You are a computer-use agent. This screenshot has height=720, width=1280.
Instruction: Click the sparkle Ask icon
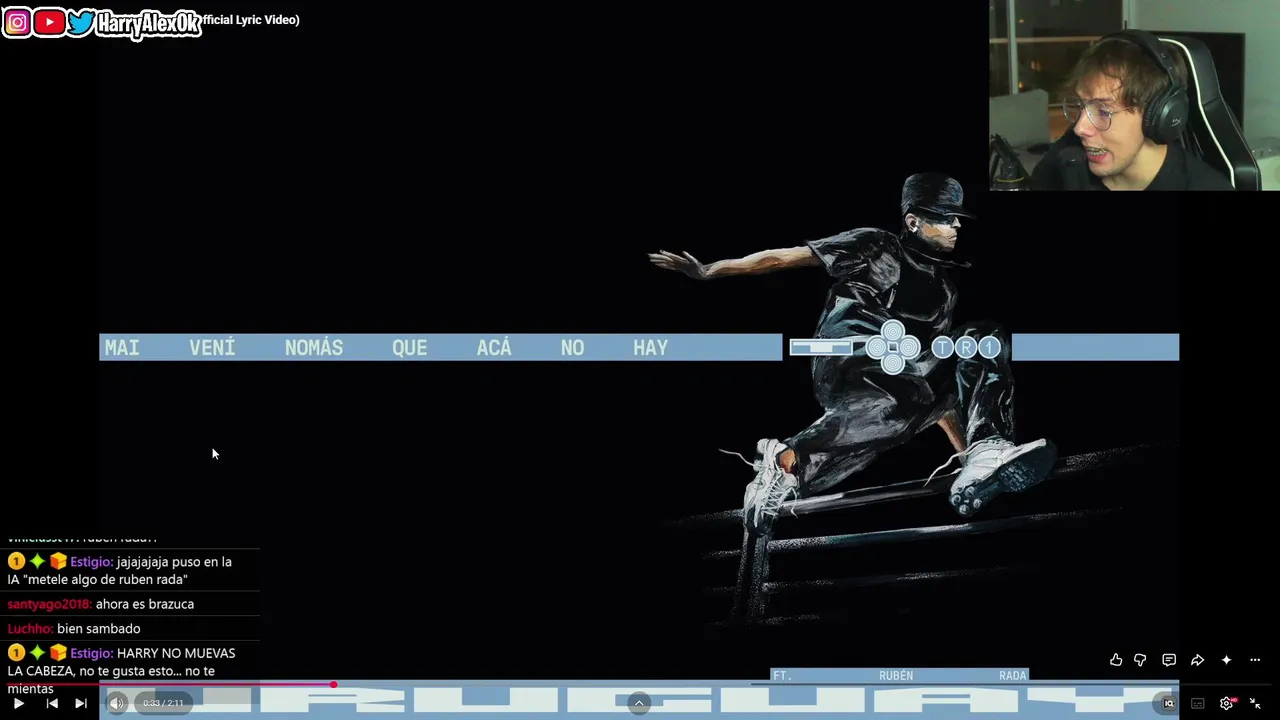click(x=1226, y=660)
